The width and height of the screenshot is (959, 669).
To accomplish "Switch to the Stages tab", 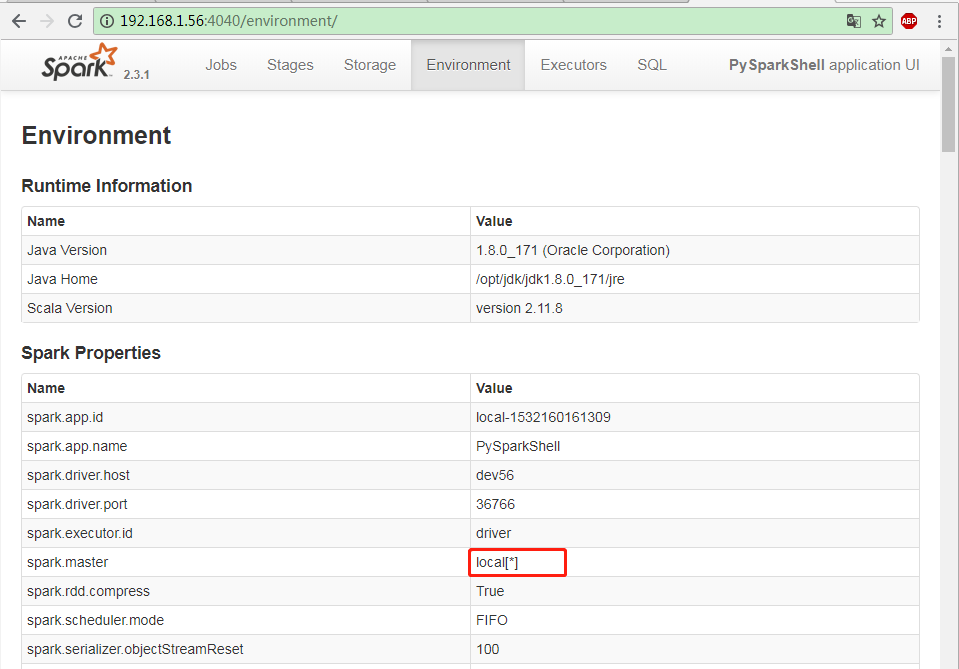I will coord(290,65).
